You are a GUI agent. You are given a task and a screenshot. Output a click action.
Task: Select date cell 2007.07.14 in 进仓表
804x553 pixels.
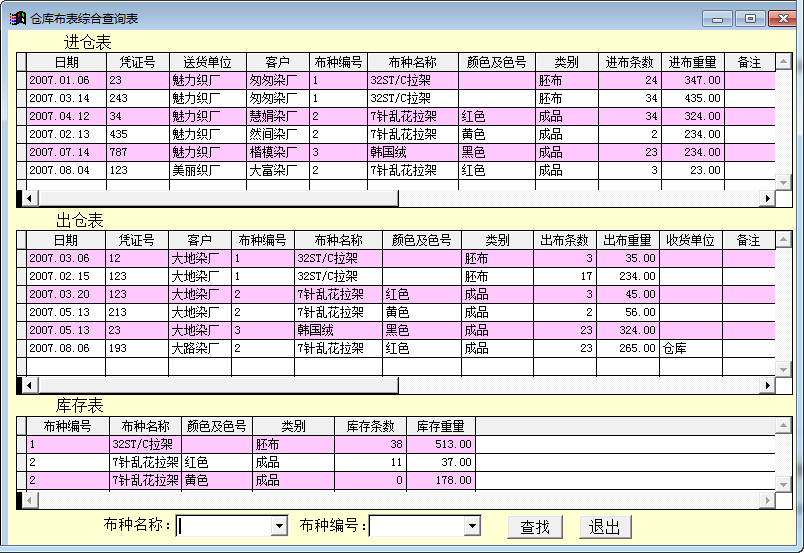(67, 152)
